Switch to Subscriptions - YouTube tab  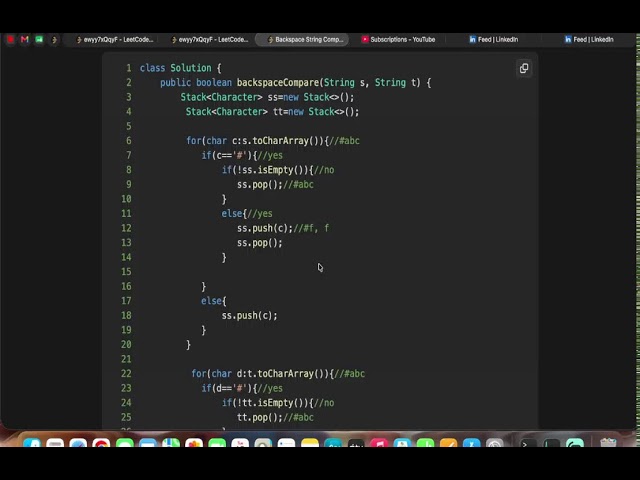click(398, 40)
